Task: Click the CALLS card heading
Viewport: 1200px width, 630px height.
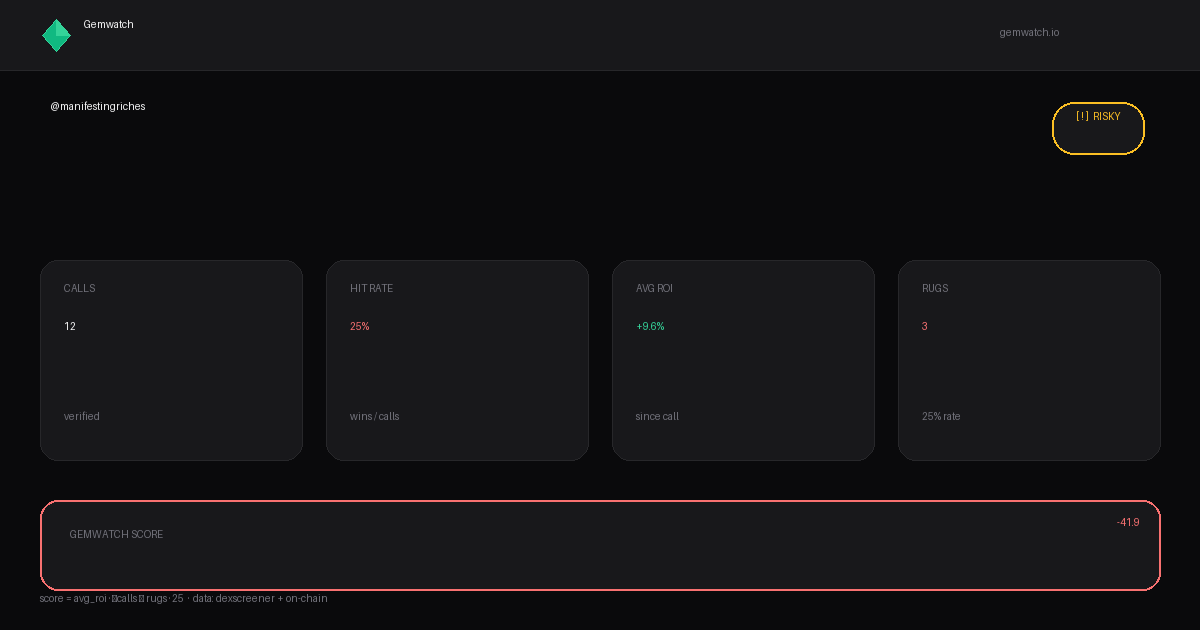Action: pyautogui.click(x=80, y=288)
